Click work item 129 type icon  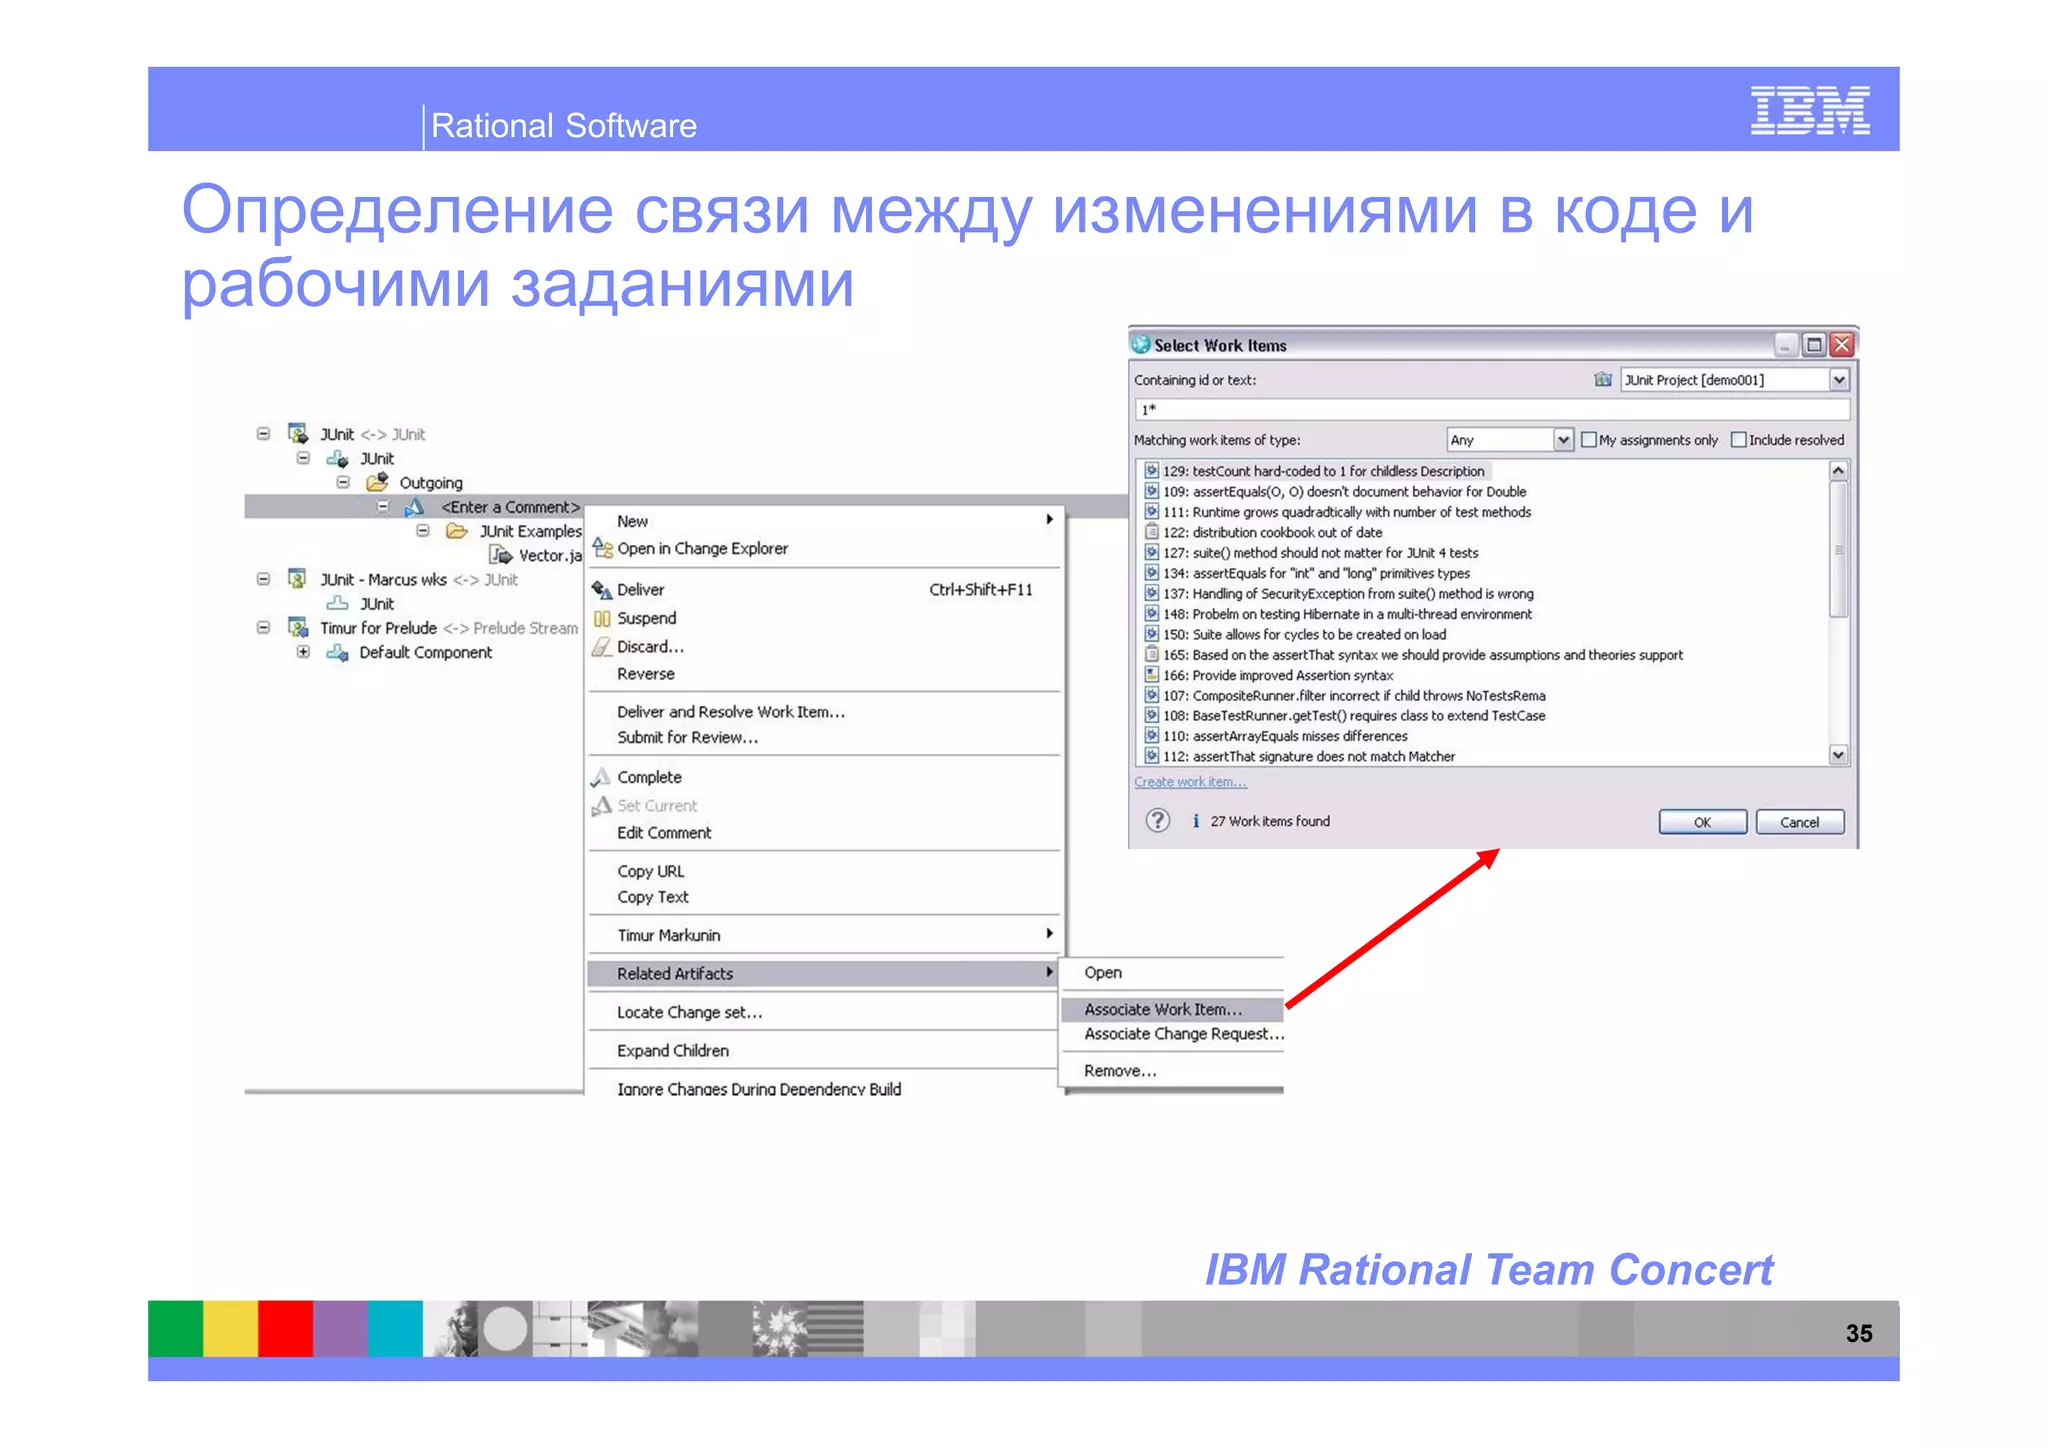(x=1151, y=470)
